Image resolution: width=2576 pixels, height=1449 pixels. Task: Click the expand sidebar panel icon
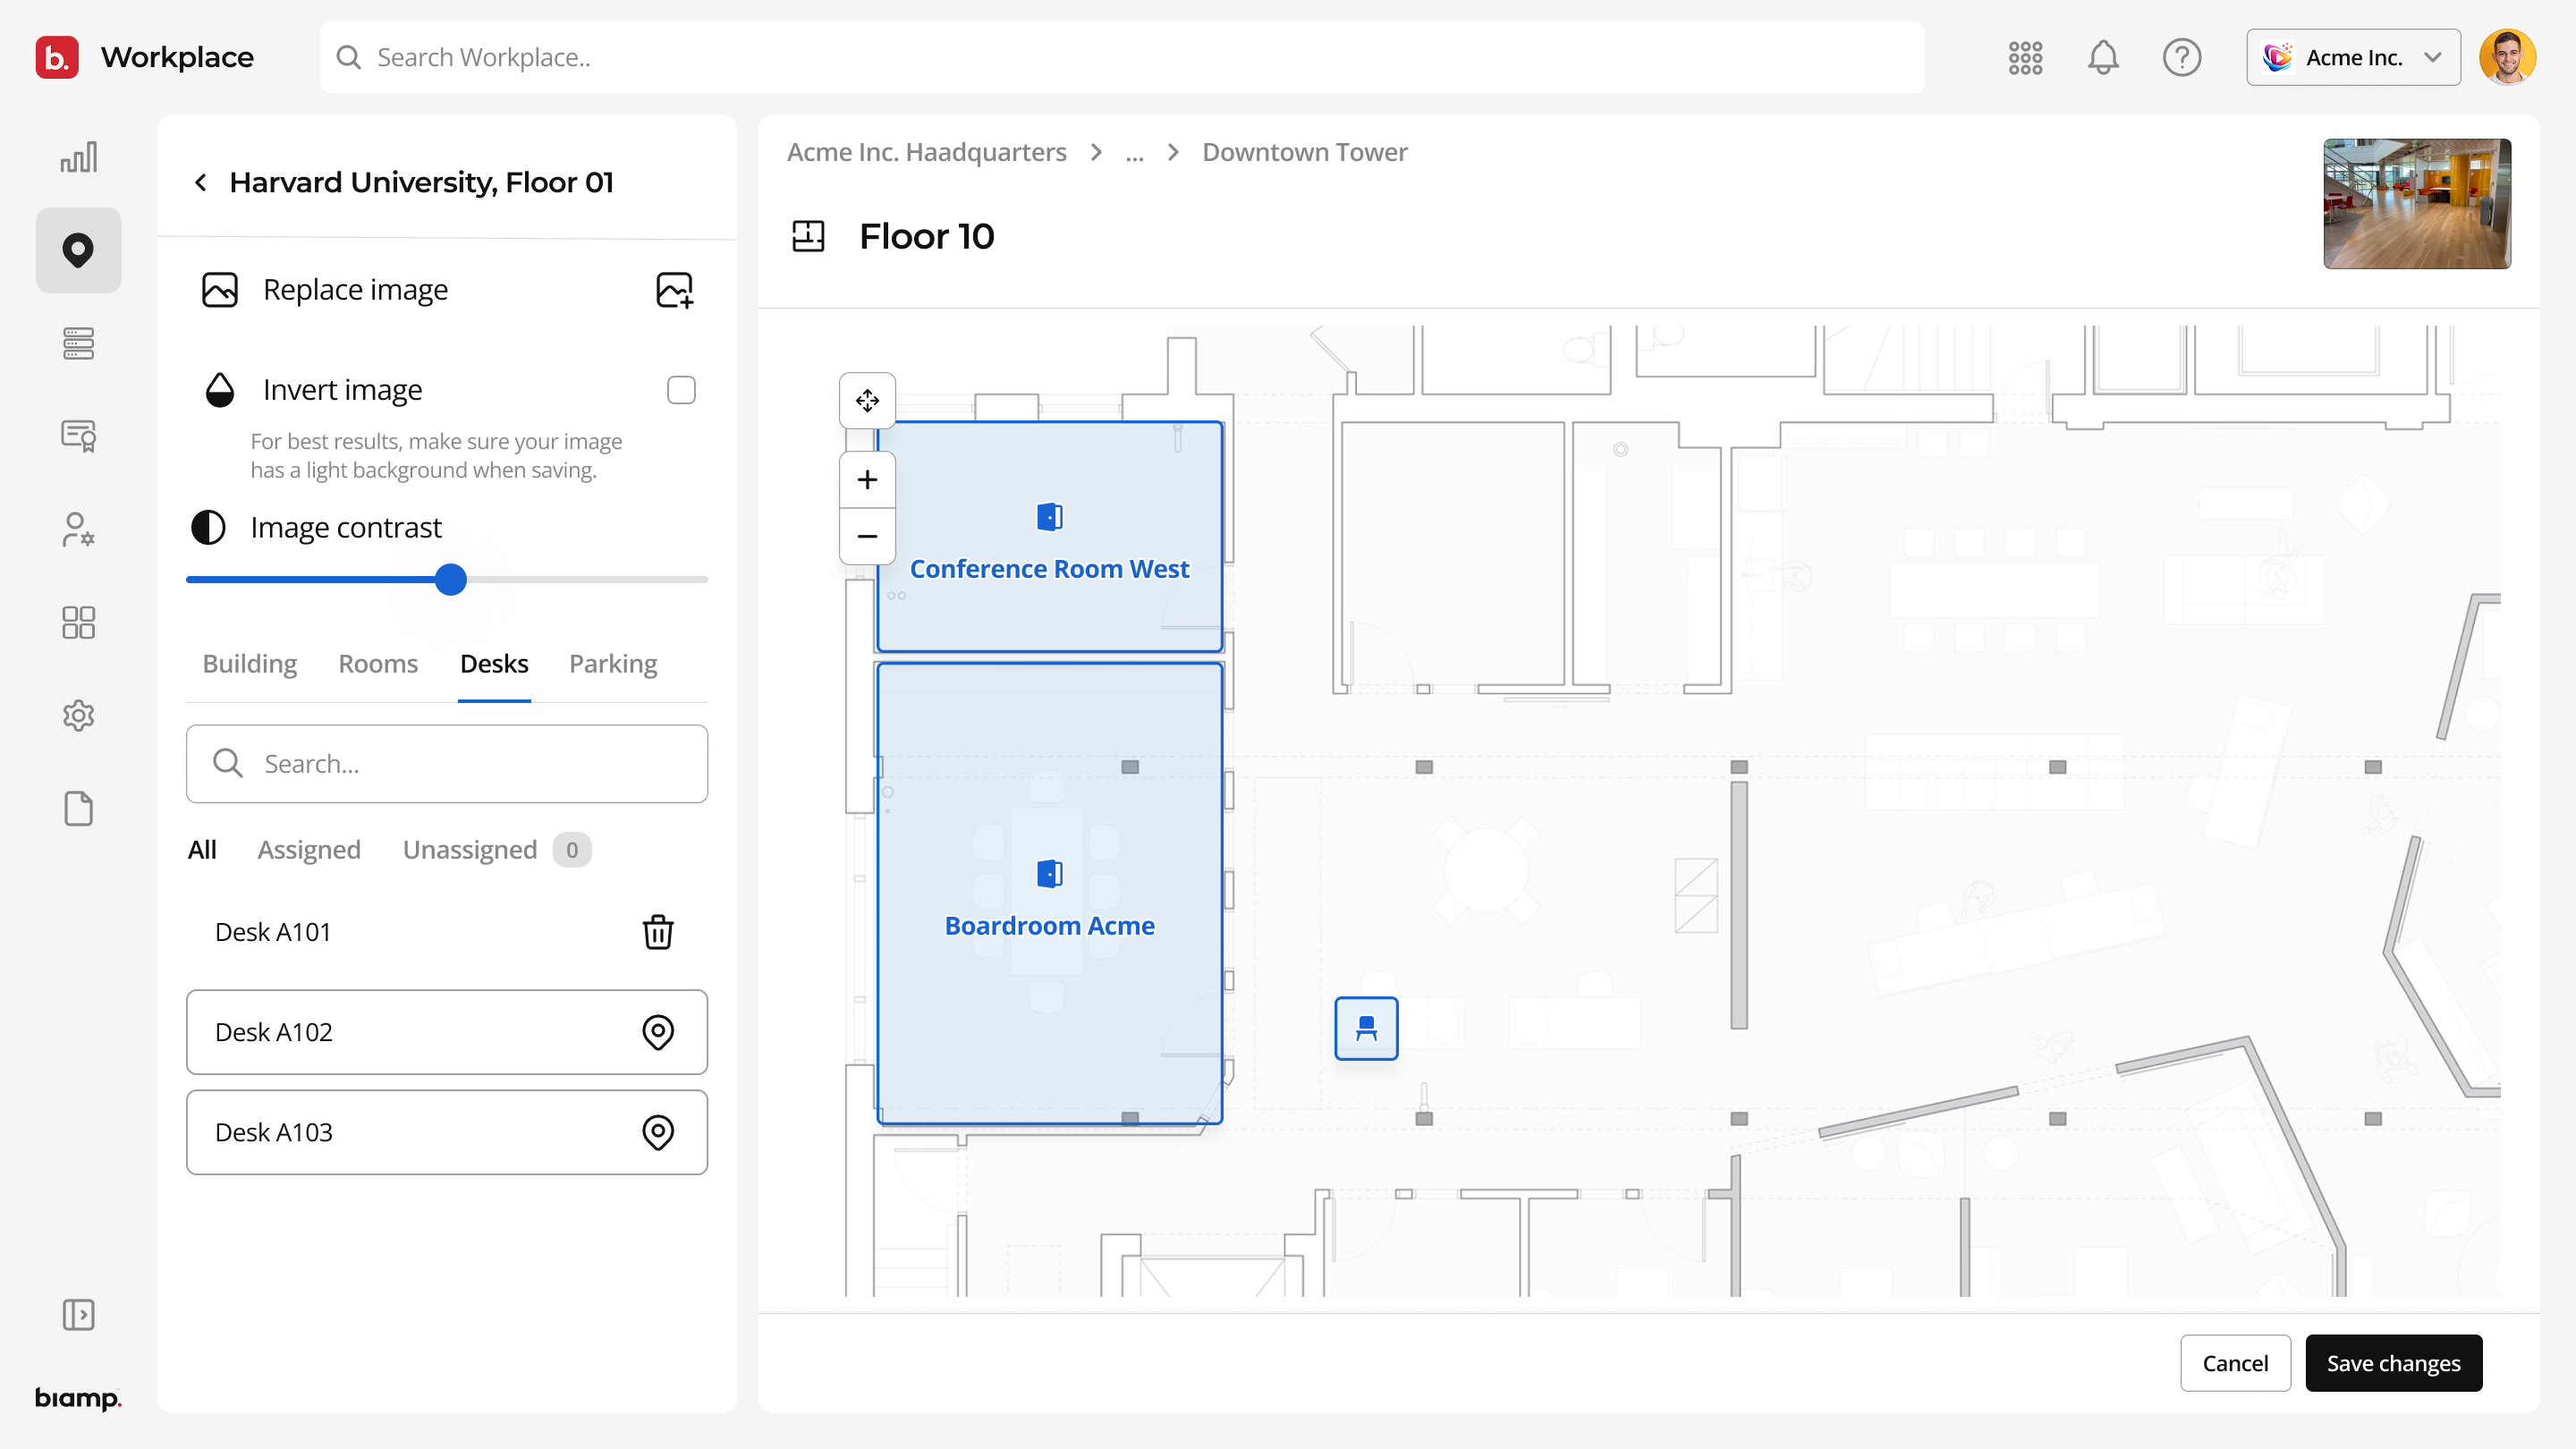pyautogui.click(x=78, y=1314)
